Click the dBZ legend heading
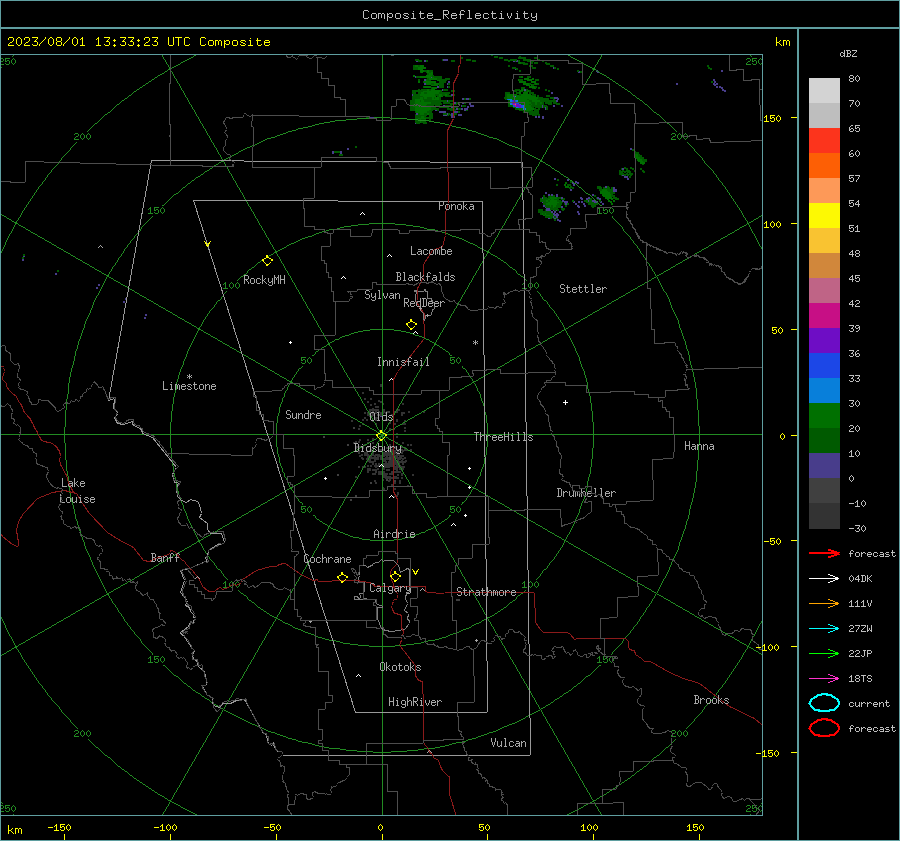 tap(848, 53)
